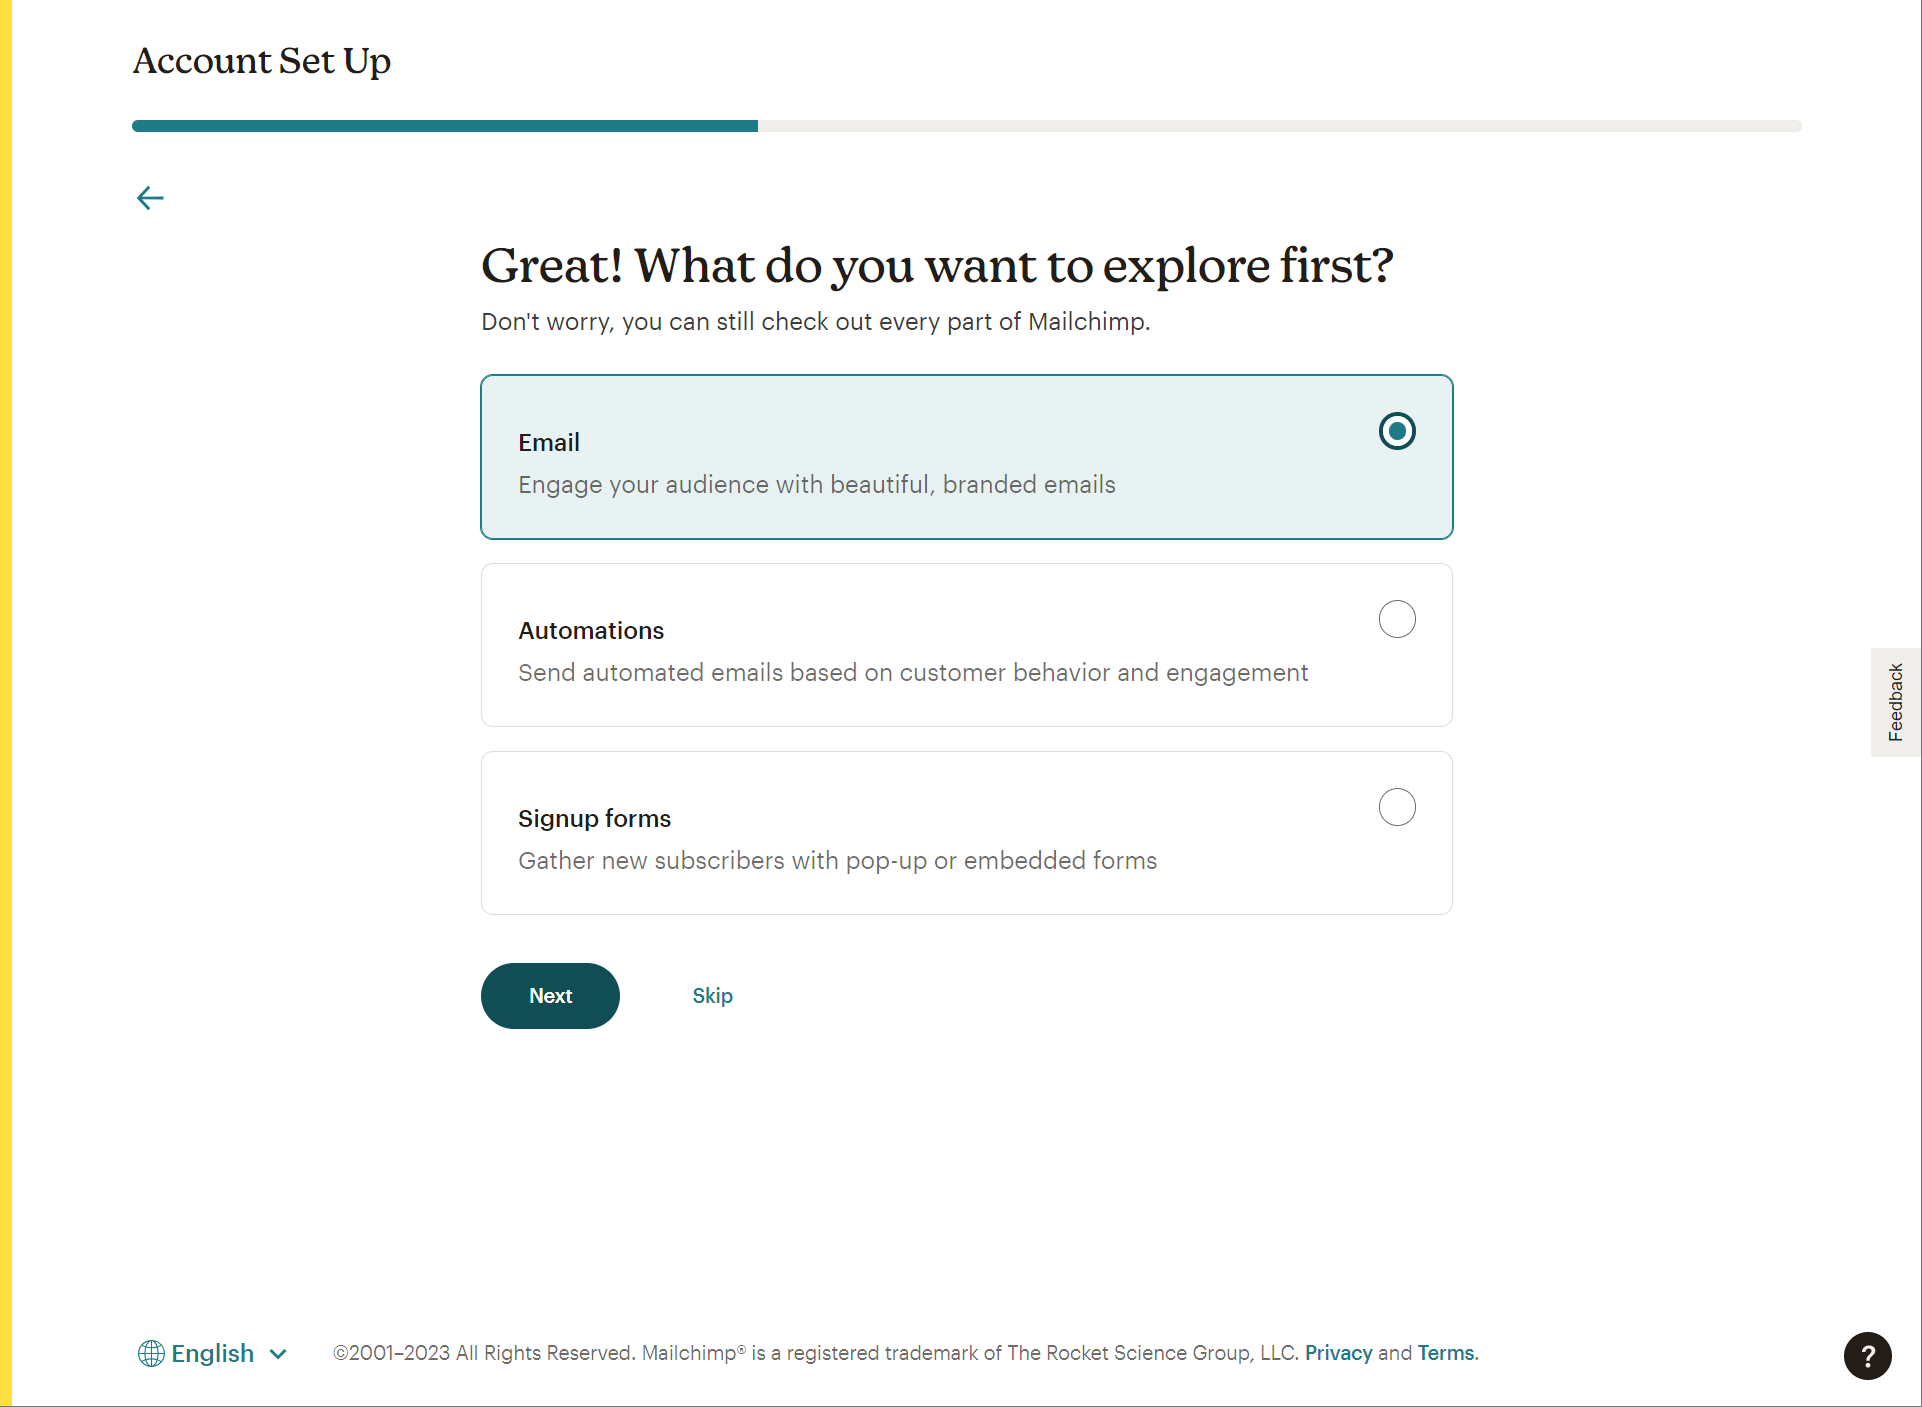Click the globe language icon
1922x1407 pixels.
[x=151, y=1353]
